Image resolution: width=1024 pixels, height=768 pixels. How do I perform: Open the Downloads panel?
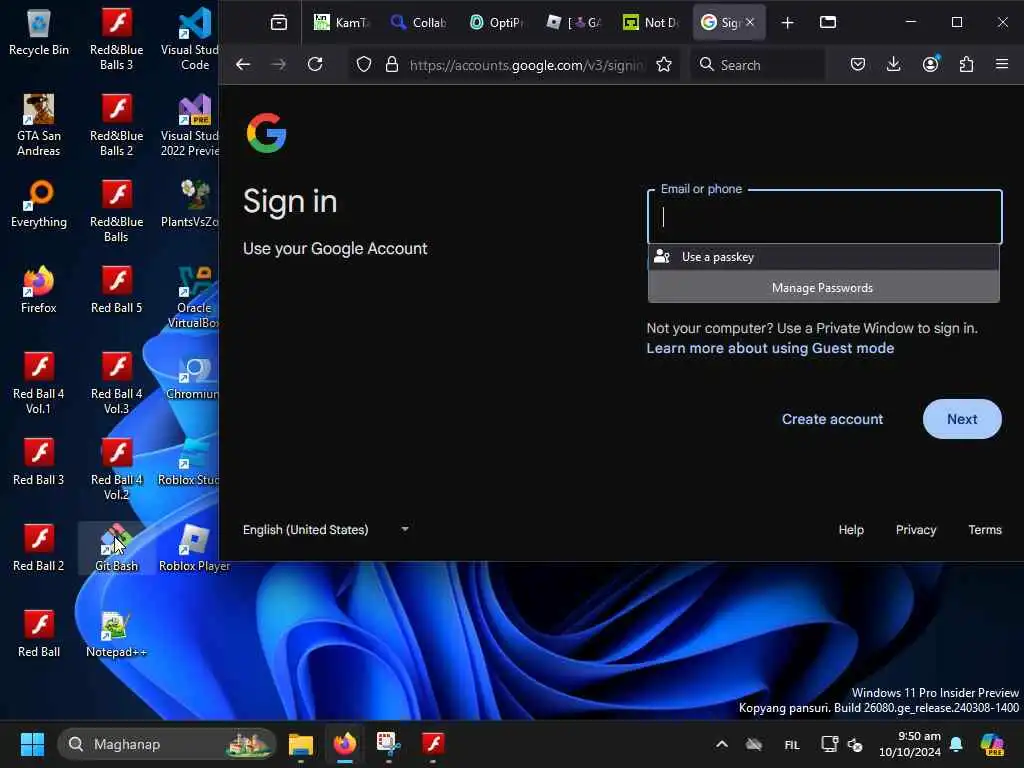(894, 65)
